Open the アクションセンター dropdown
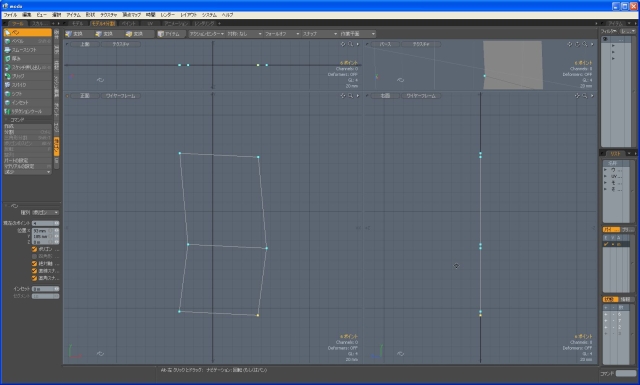Screen dimensions: 640x385 [x=207, y=34]
